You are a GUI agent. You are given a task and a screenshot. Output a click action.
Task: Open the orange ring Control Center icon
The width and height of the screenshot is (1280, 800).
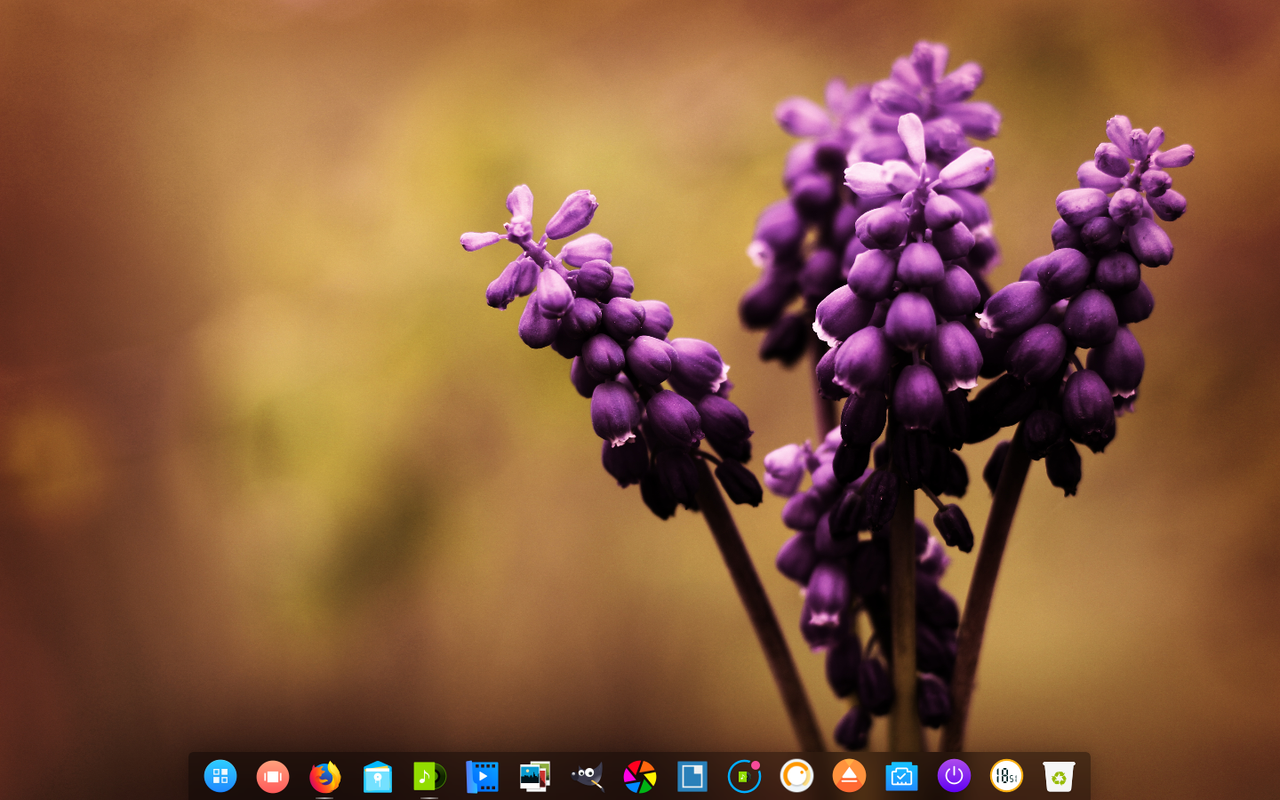(x=797, y=776)
